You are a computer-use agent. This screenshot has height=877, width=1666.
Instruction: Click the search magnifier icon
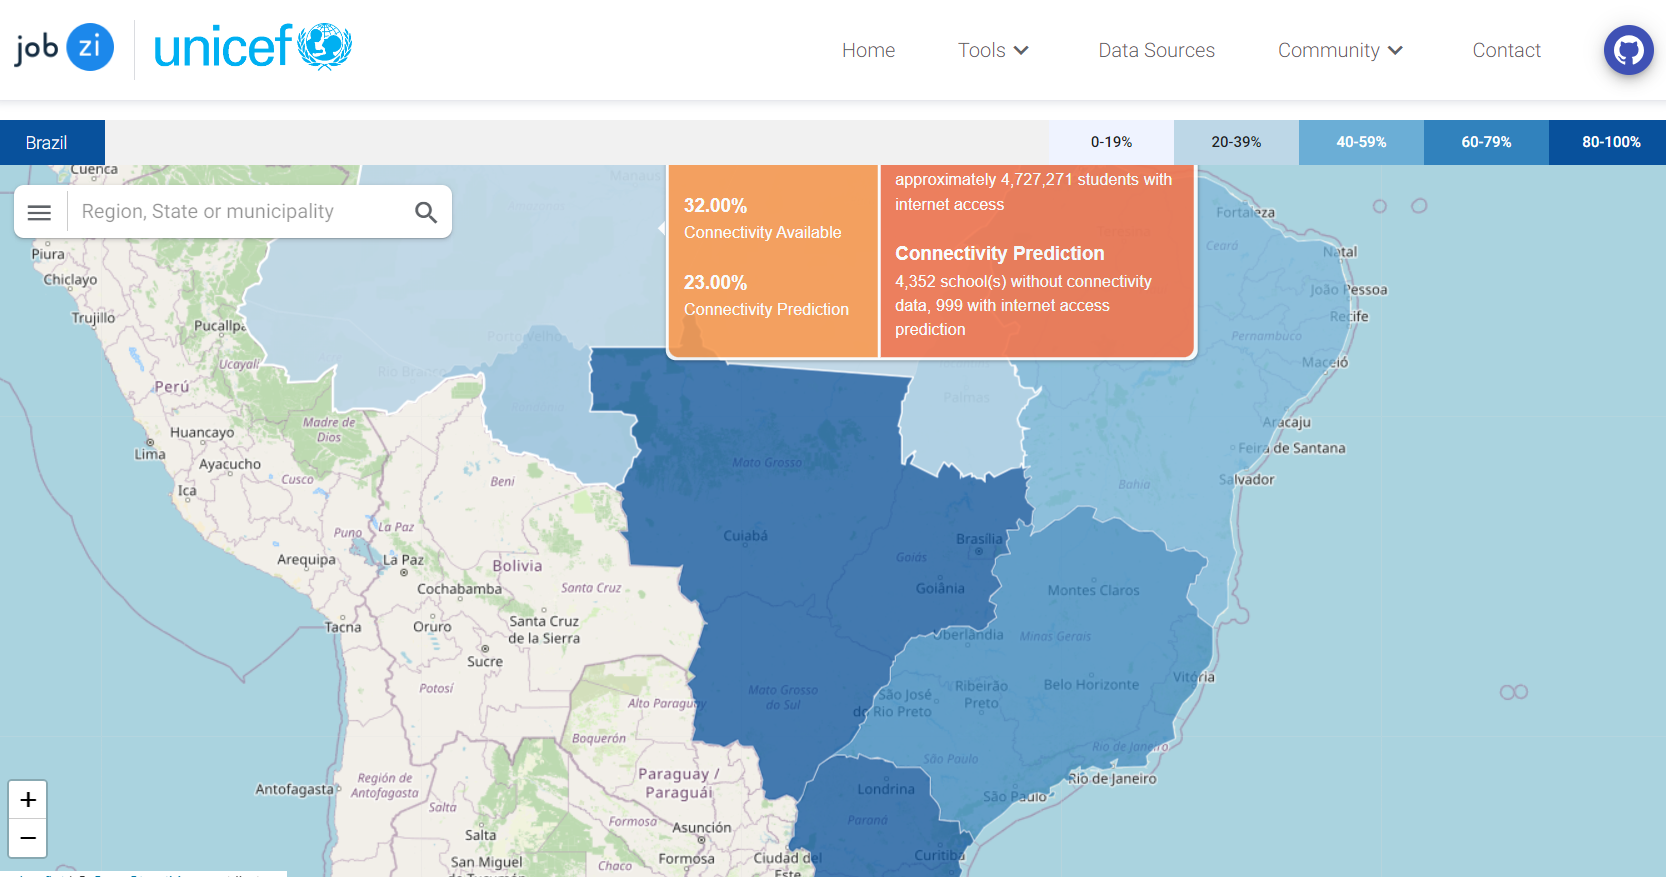(x=426, y=212)
